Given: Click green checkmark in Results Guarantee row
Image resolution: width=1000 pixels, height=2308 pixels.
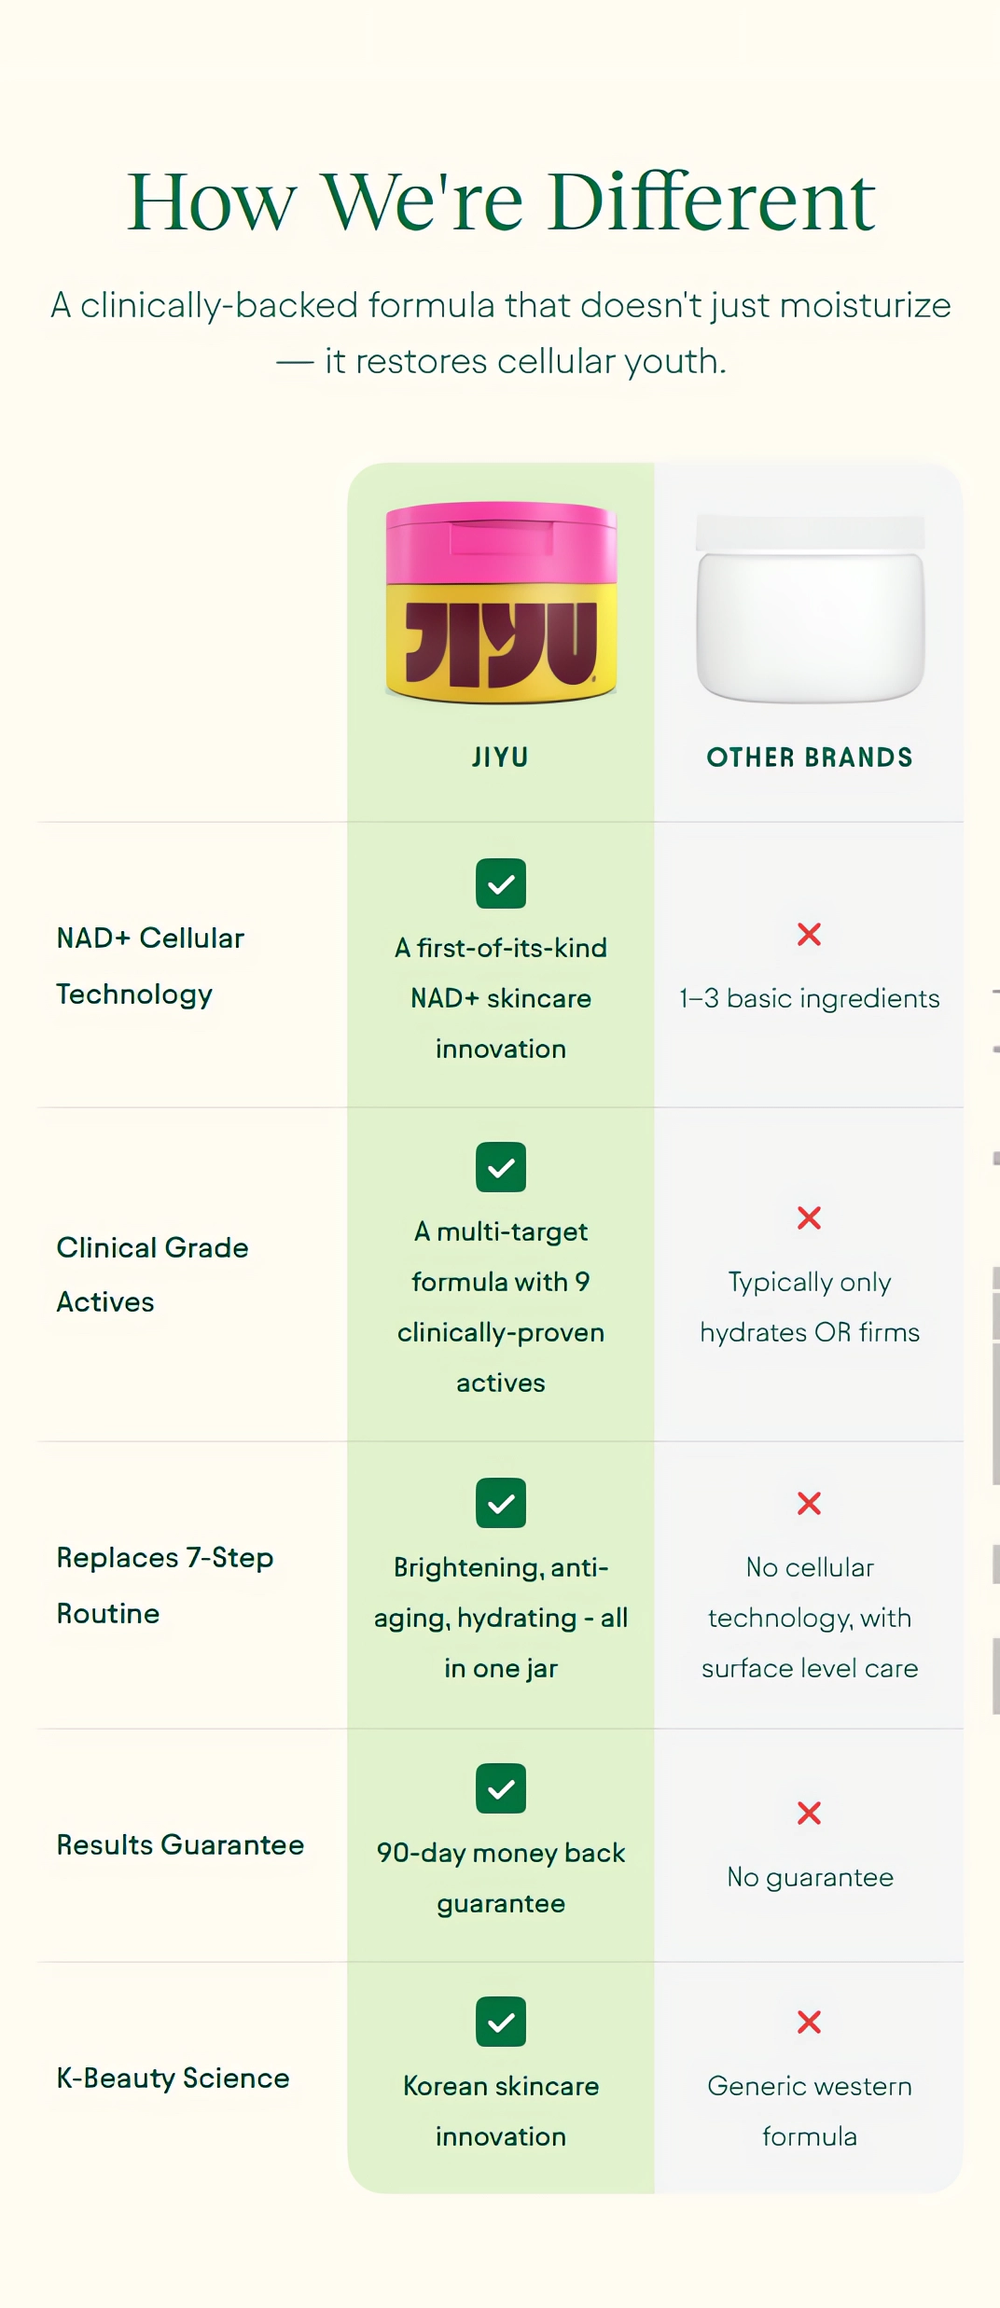Looking at the screenshot, I should tap(501, 1789).
